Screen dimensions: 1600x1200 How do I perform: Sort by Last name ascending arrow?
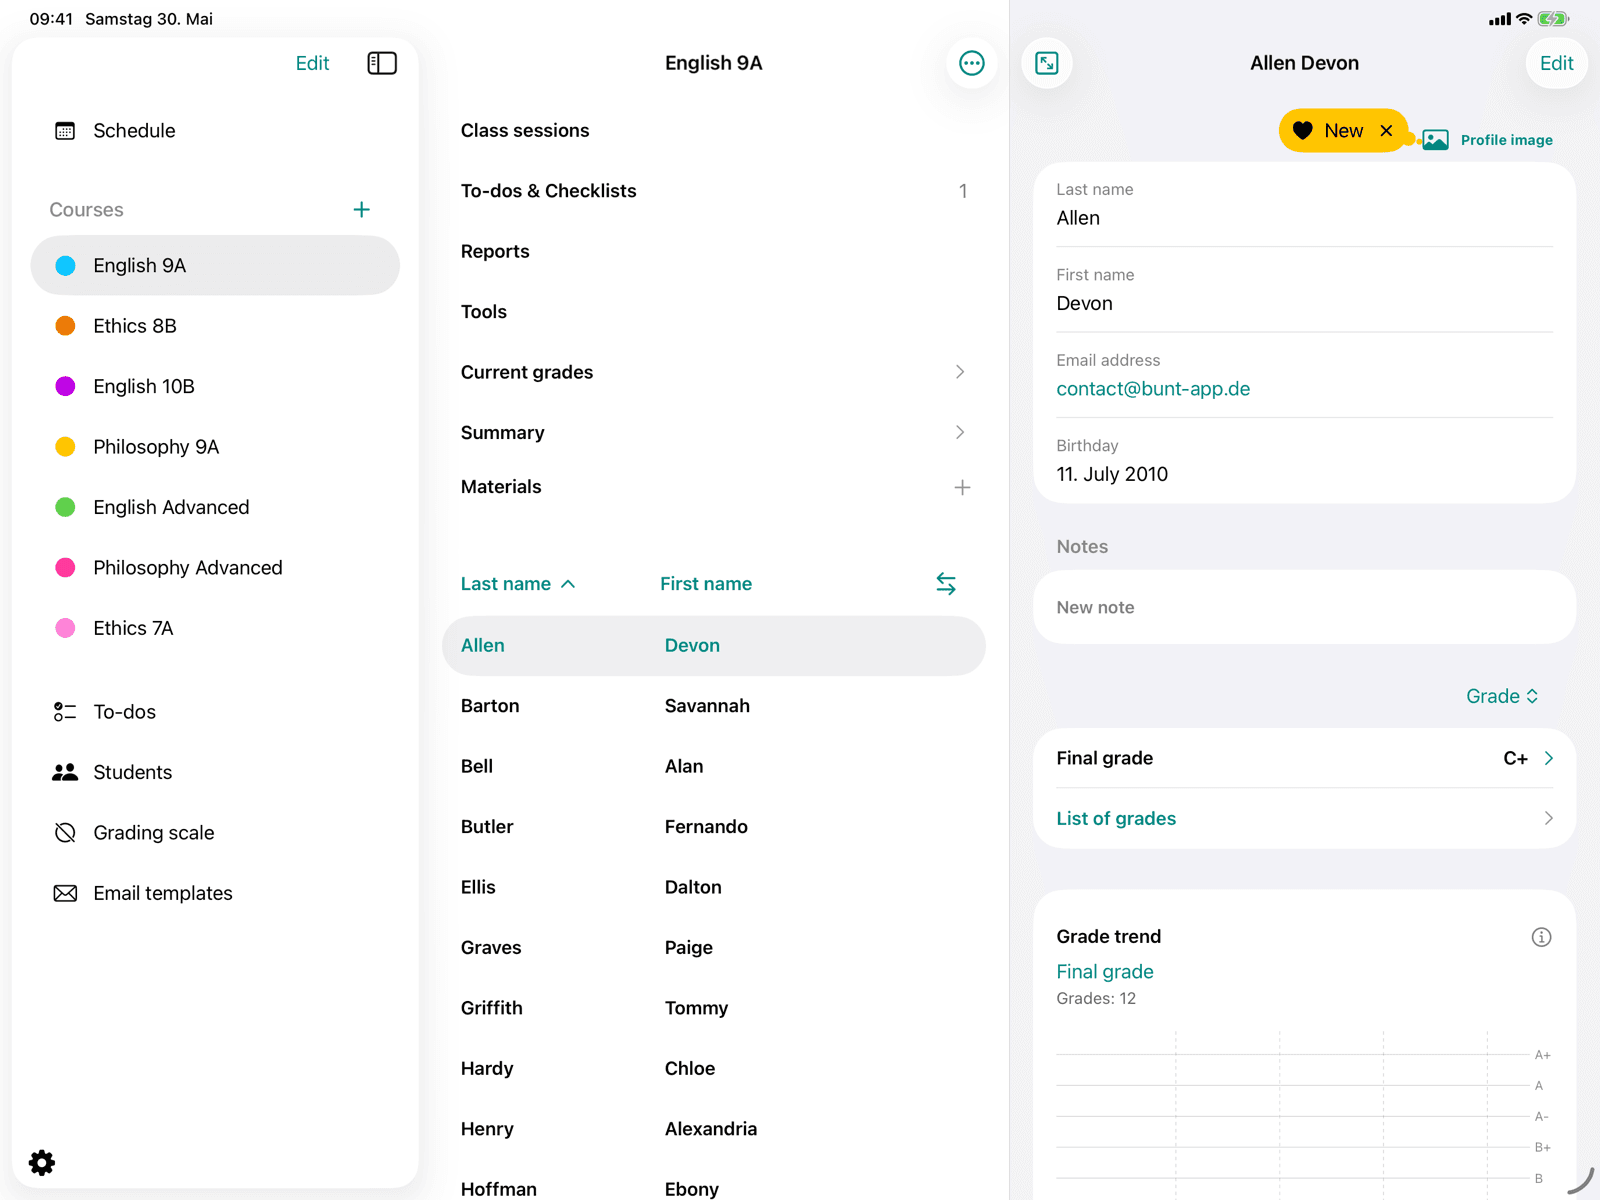(x=568, y=584)
